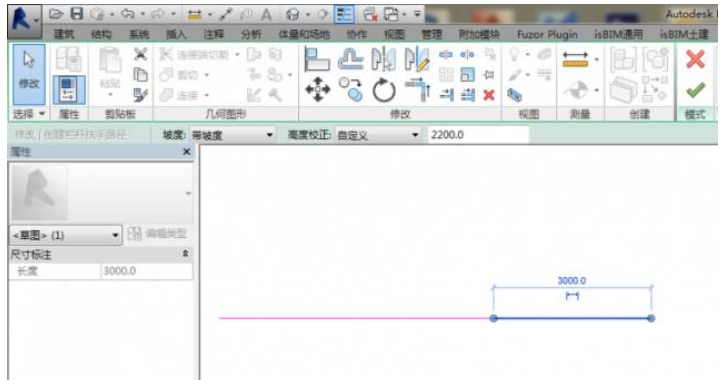Click the Aligned Dimension icon in quick access toolbar
This screenshot has height=386, width=725.
tap(195, 15)
